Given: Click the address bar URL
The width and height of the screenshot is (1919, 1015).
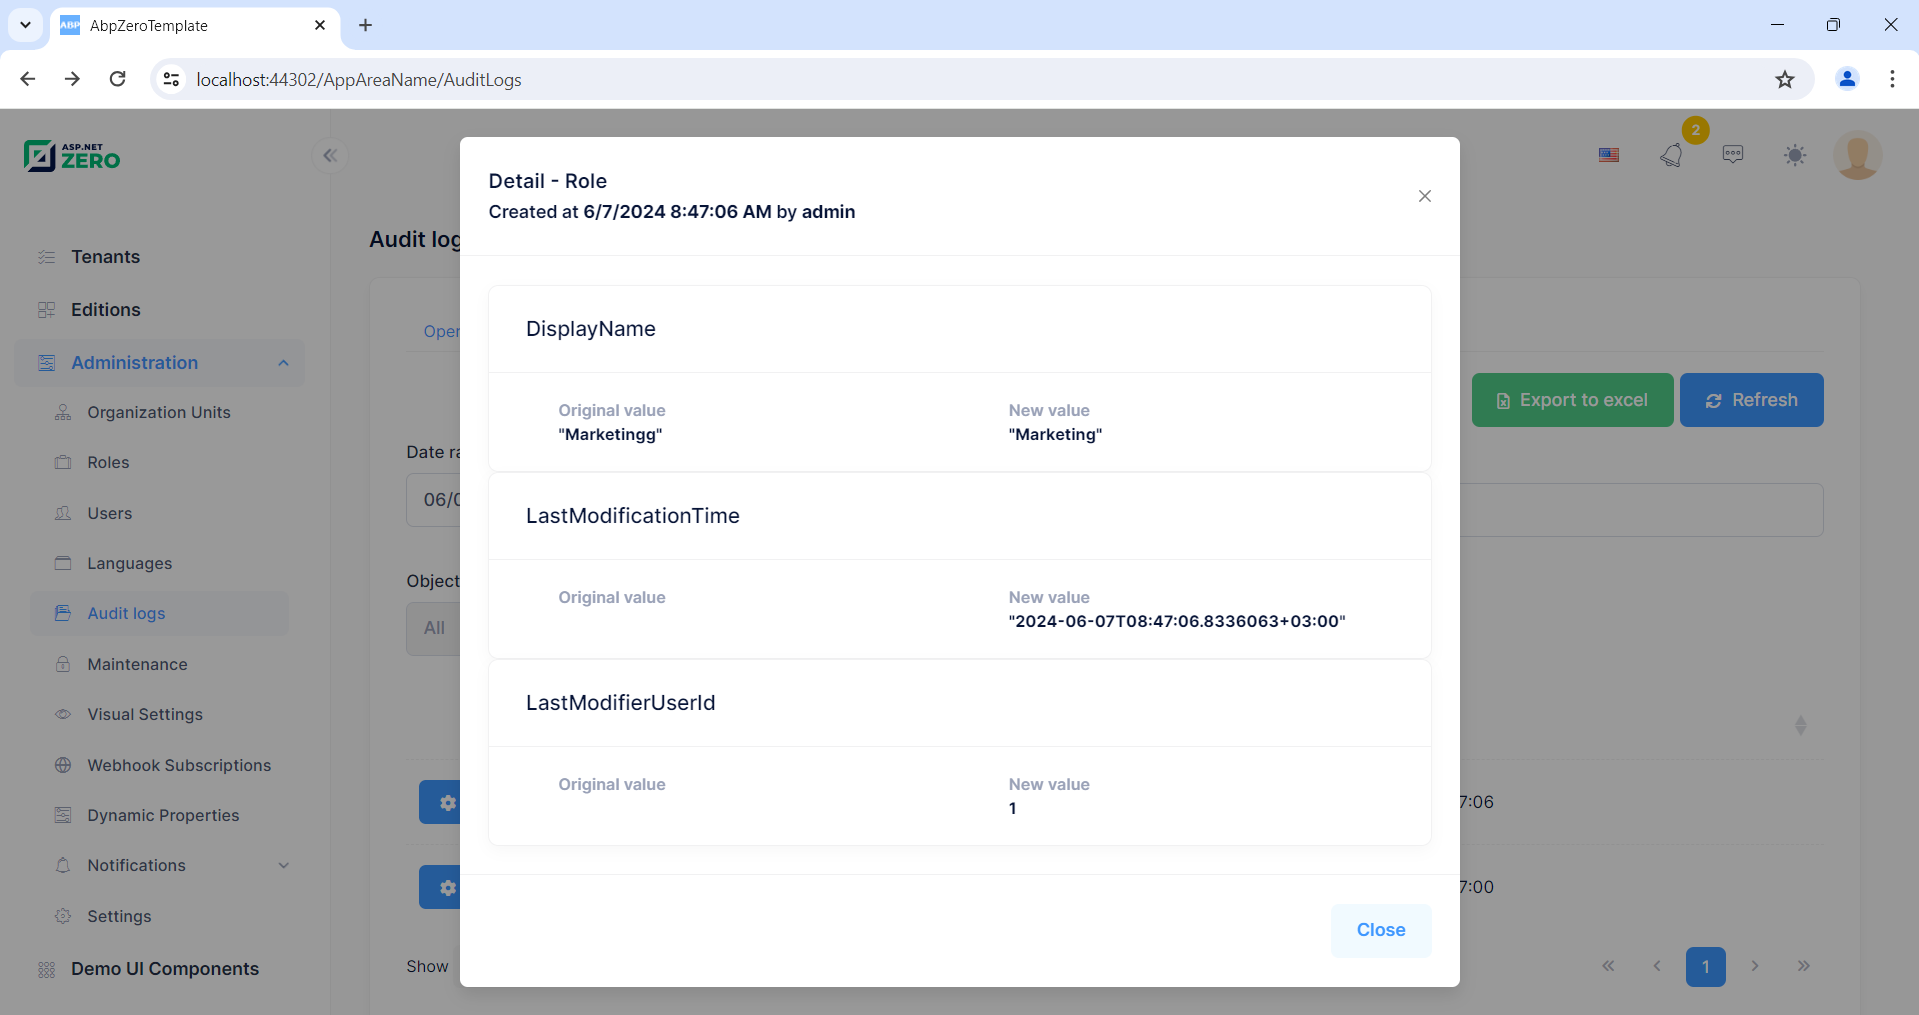Looking at the screenshot, I should pos(359,79).
